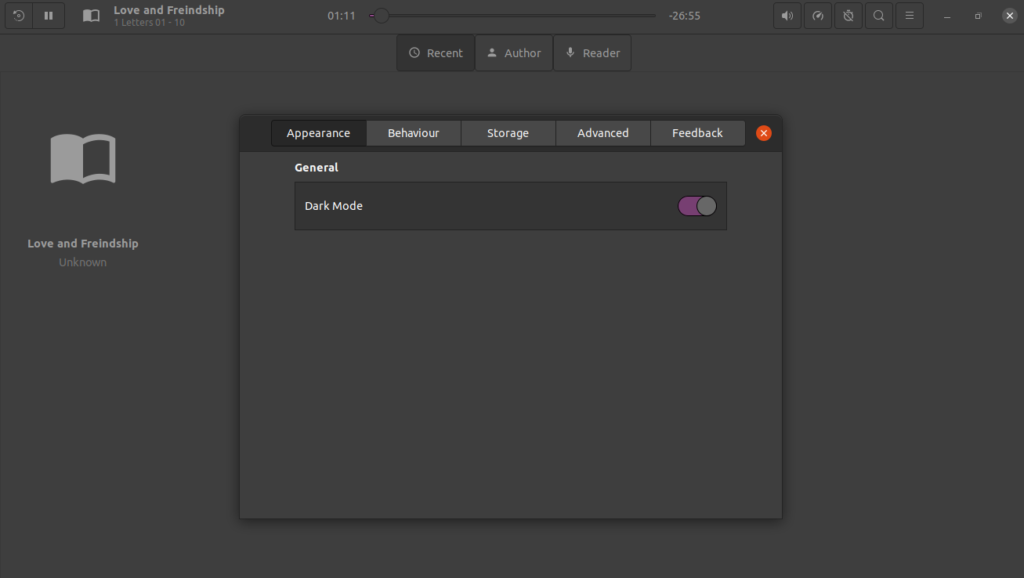Switch to the Storage tab
This screenshot has height=578, width=1024.
(x=508, y=133)
